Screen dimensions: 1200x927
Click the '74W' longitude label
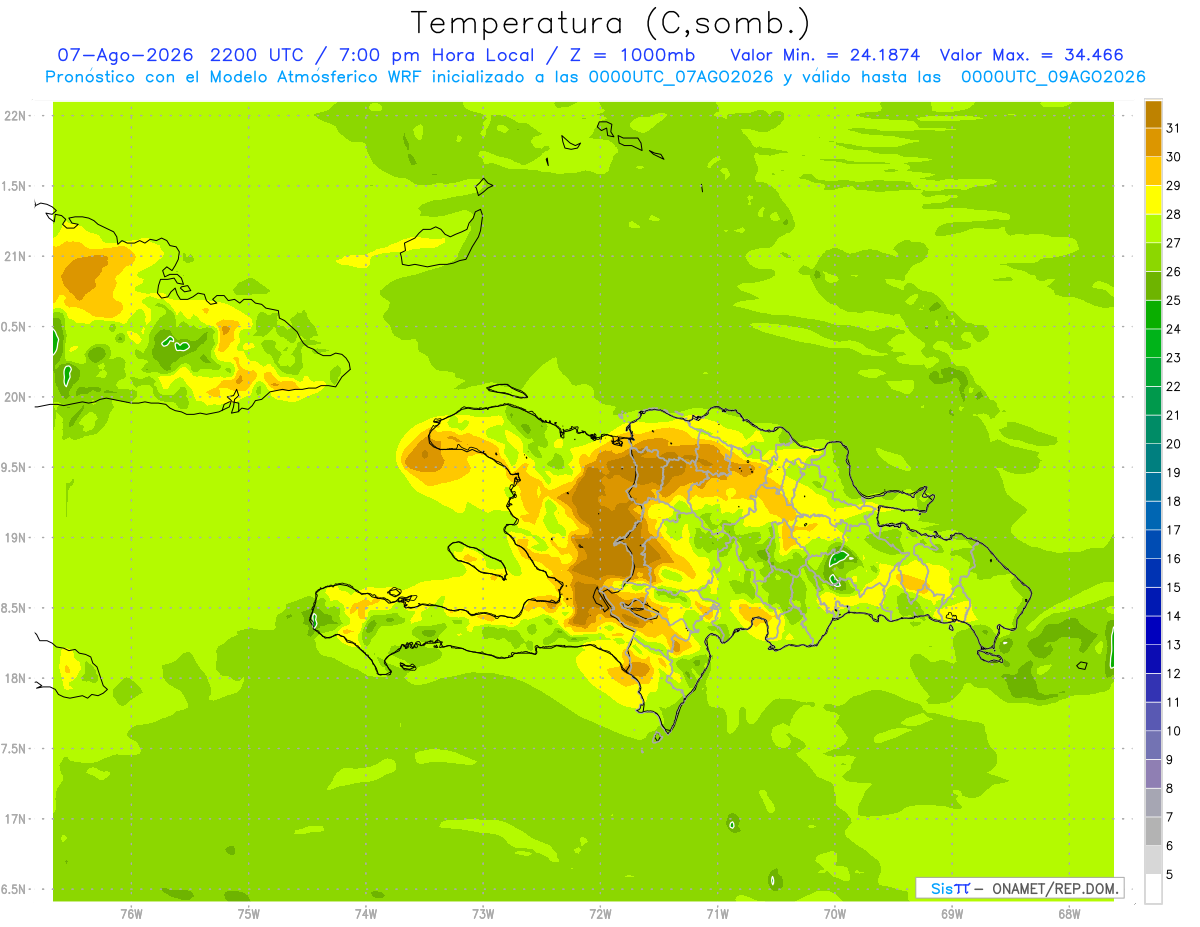366,914
